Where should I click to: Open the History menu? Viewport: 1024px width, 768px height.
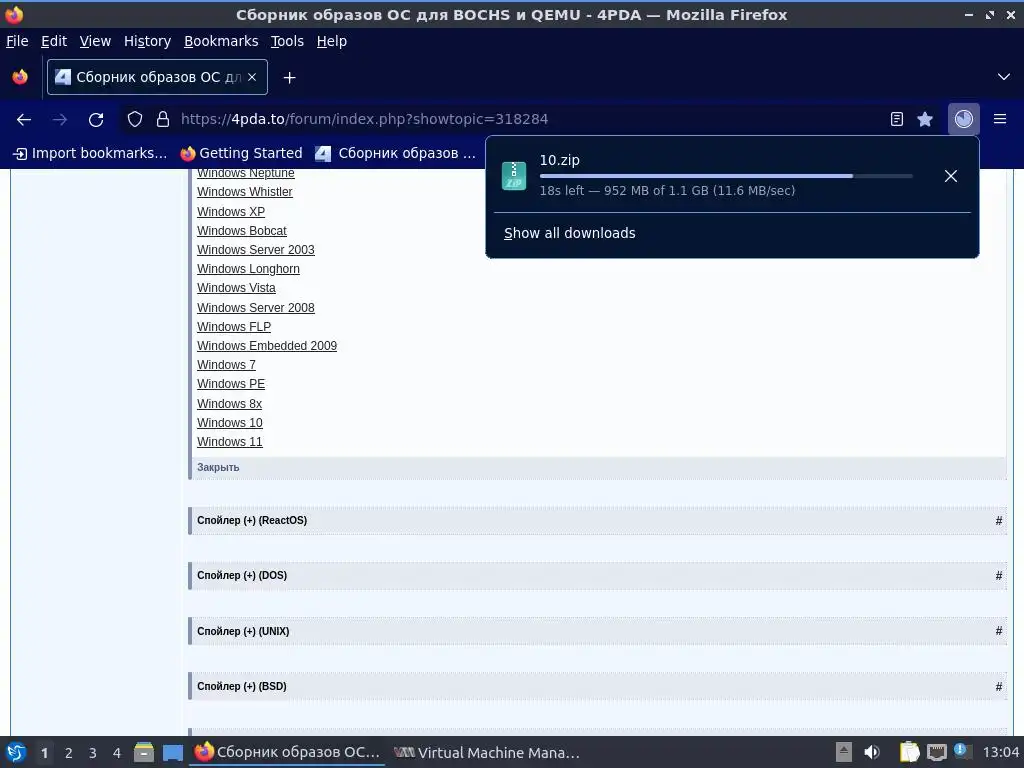click(148, 41)
